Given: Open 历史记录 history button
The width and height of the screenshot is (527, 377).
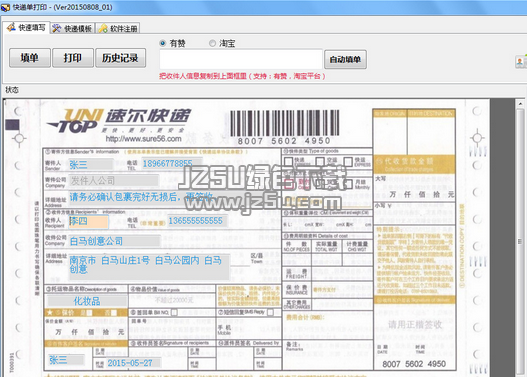Looking at the screenshot, I should [x=120, y=58].
